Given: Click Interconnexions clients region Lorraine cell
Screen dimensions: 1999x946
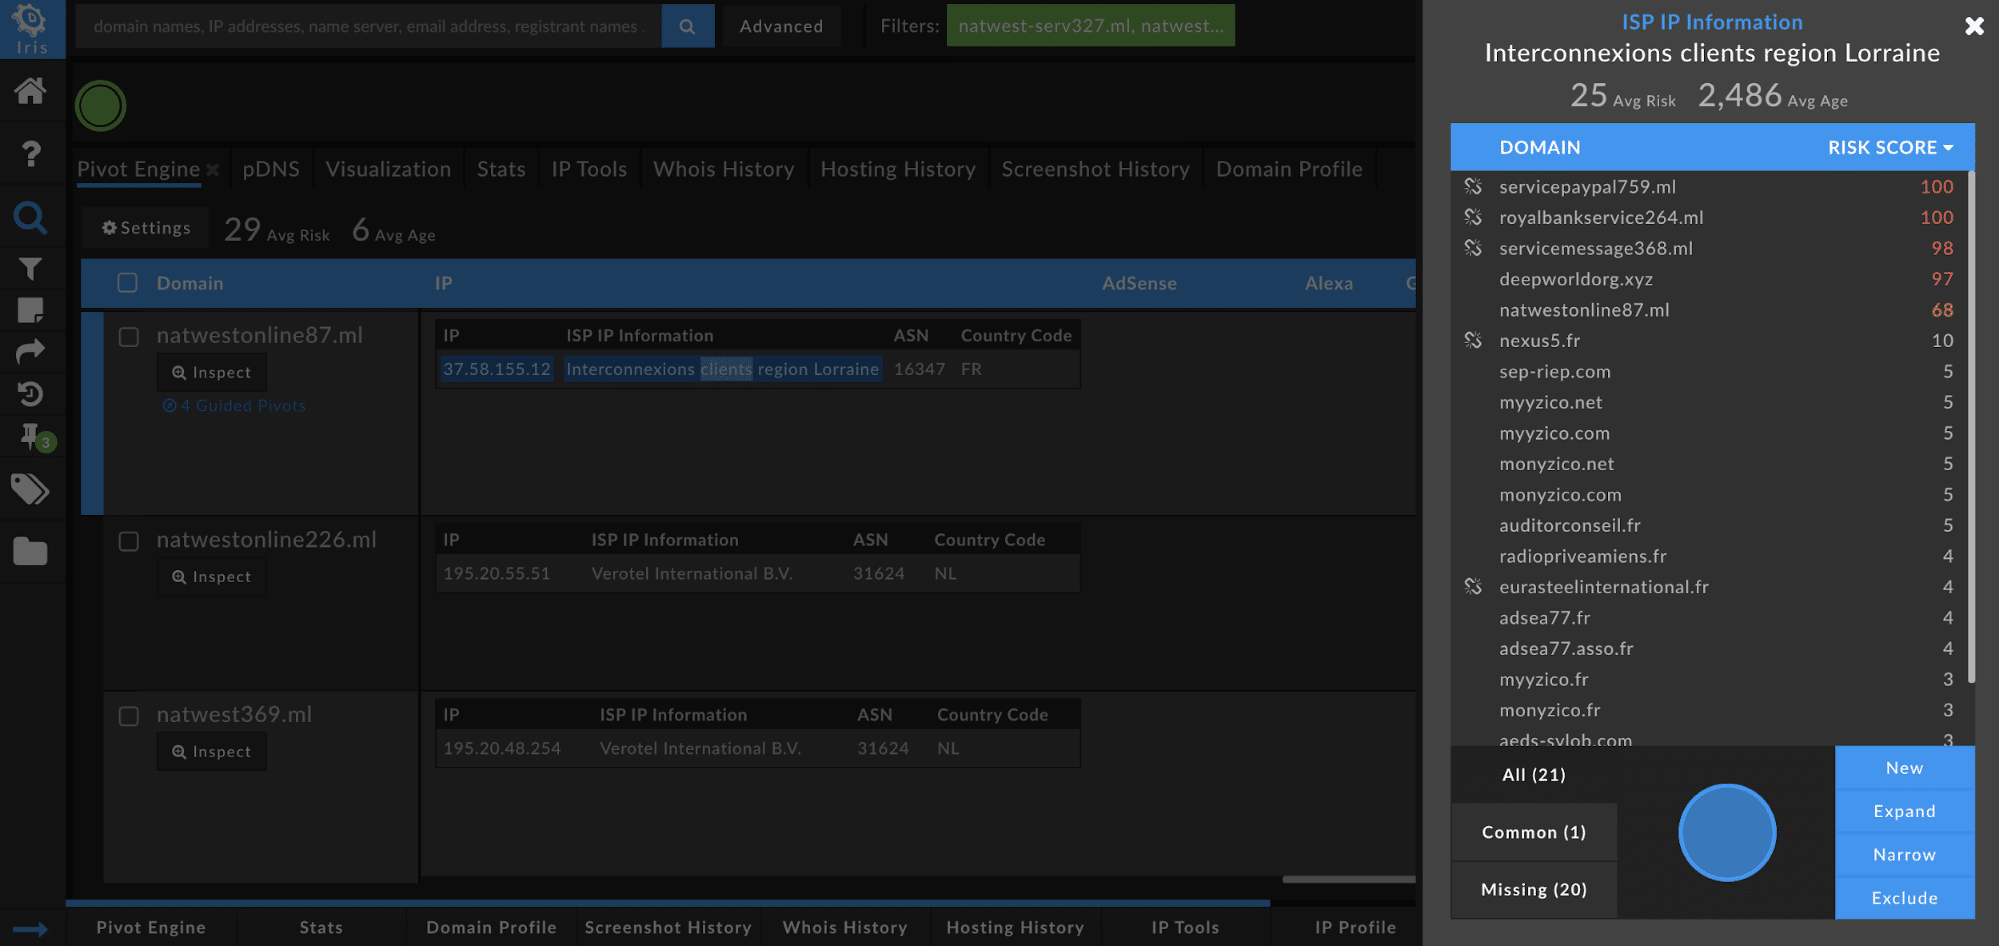Looking at the screenshot, I should click(723, 369).
